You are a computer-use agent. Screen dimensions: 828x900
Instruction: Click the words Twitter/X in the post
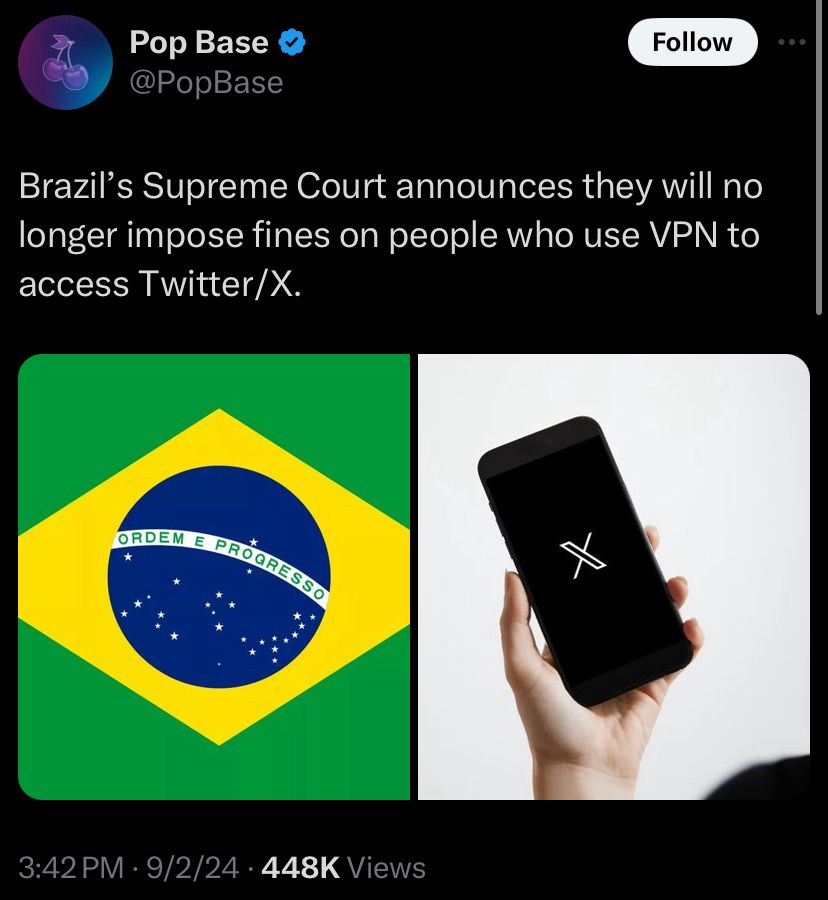[220, 284]
